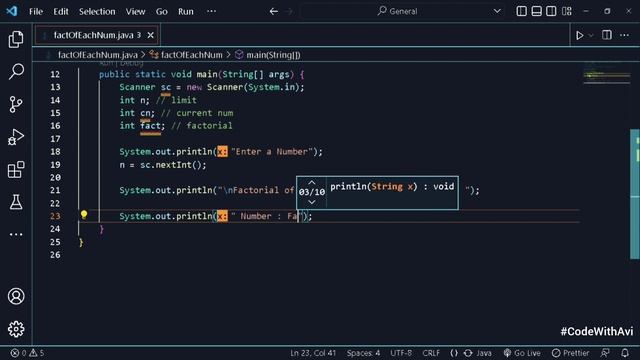Open the Testing flask view
The height and width of the screenshot is (360, 640).
[x=16, y=202]
